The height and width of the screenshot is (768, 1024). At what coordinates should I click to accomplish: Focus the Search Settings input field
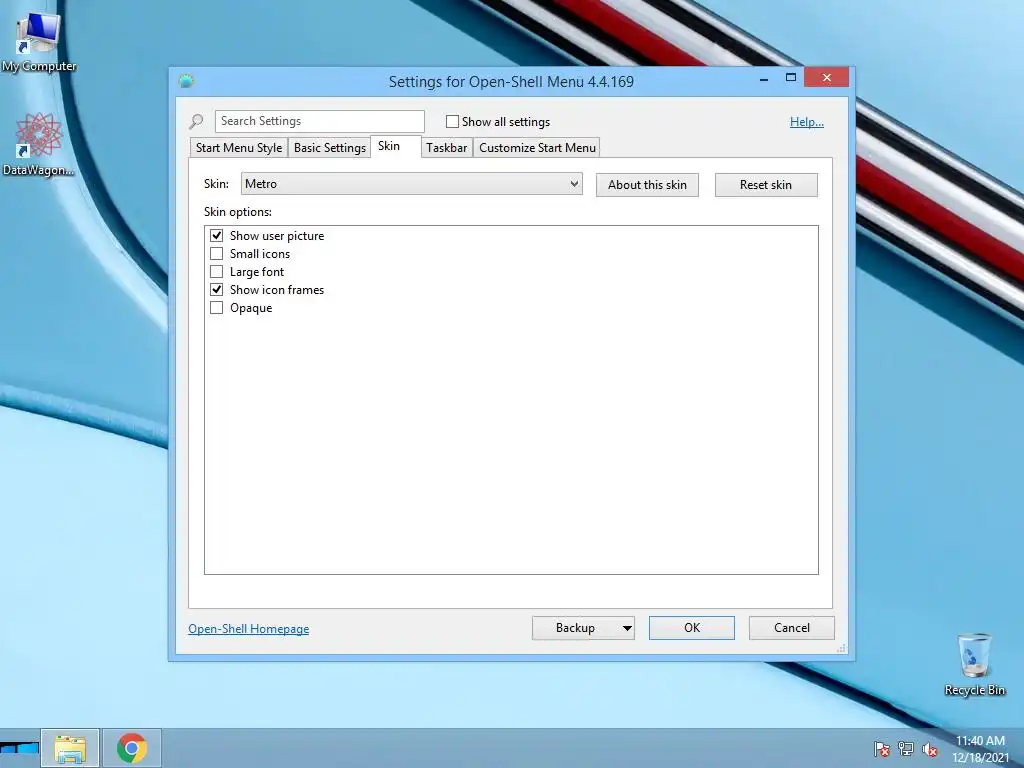(x=320, y=121)
